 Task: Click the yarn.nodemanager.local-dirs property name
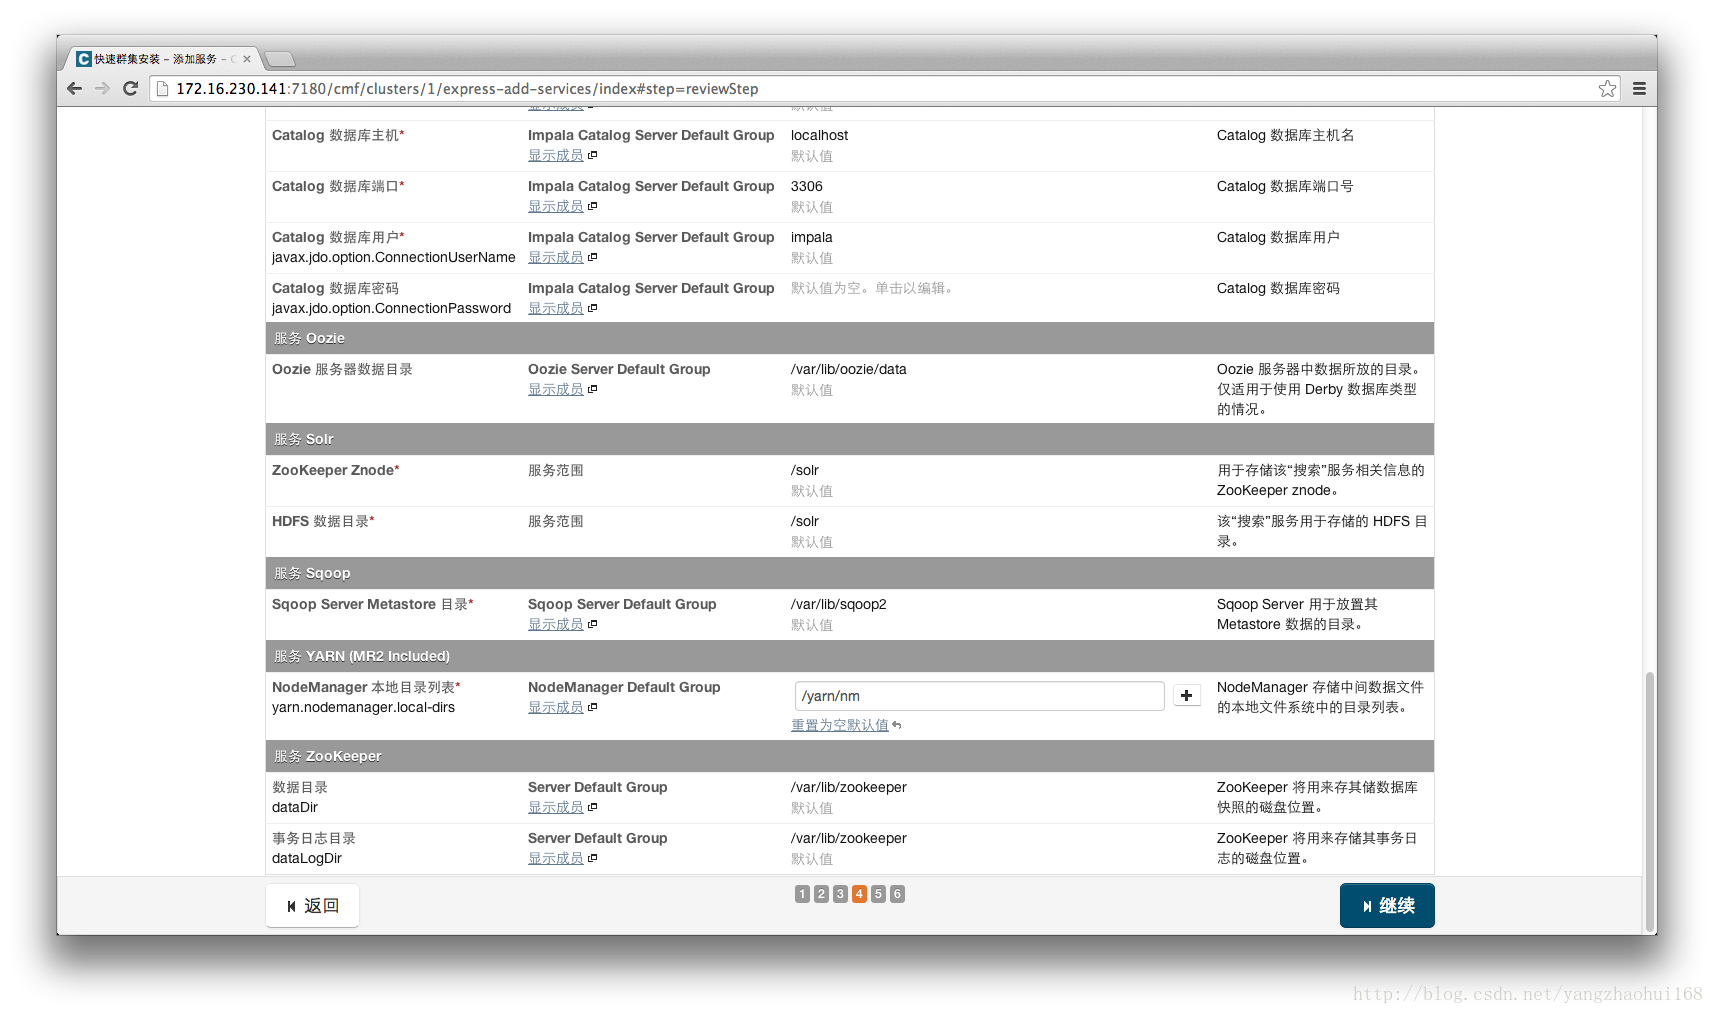[363, 707]
